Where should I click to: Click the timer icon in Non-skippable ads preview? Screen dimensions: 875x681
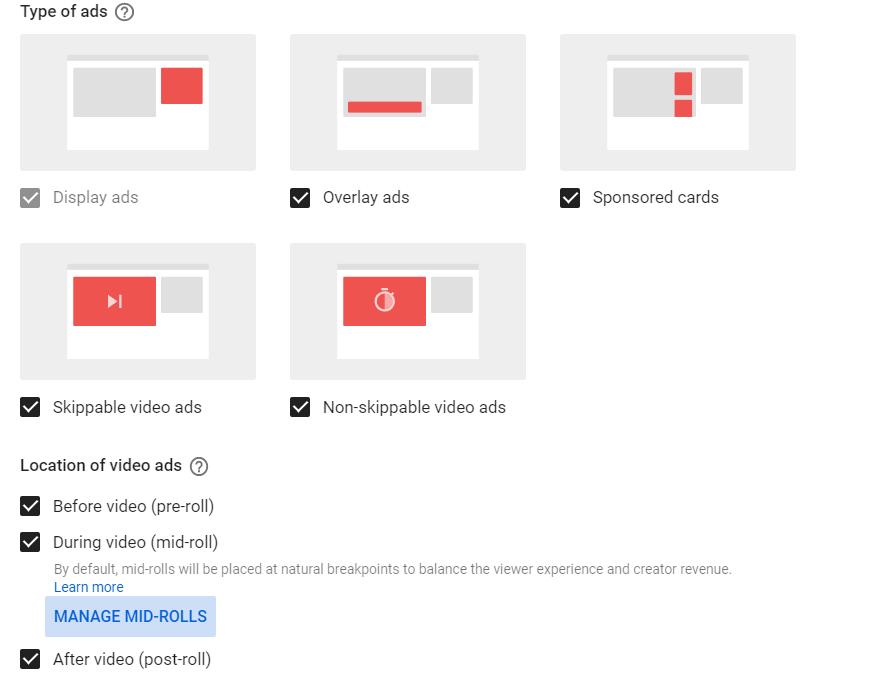pyautogui.click(x=385, y=301)
